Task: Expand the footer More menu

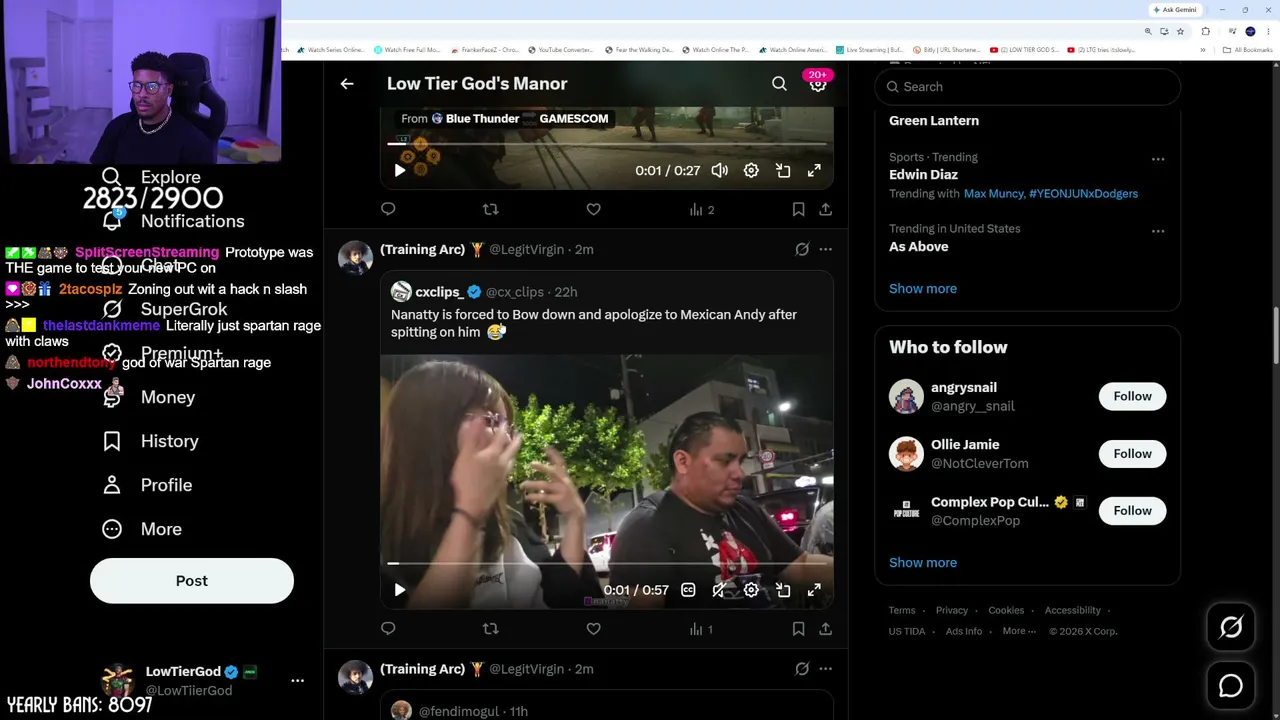Action: pyautogui.click(x=1019, y=632)
